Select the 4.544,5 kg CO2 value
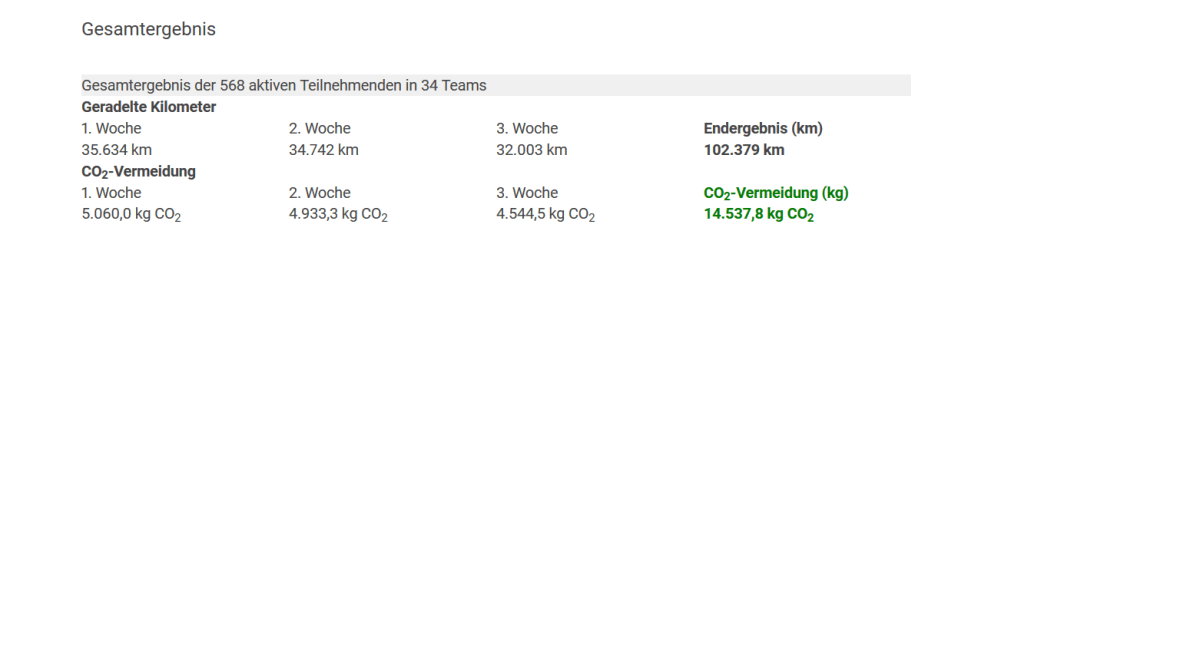1180x663 pixels. pyautogui.click(x=545, y=215)
